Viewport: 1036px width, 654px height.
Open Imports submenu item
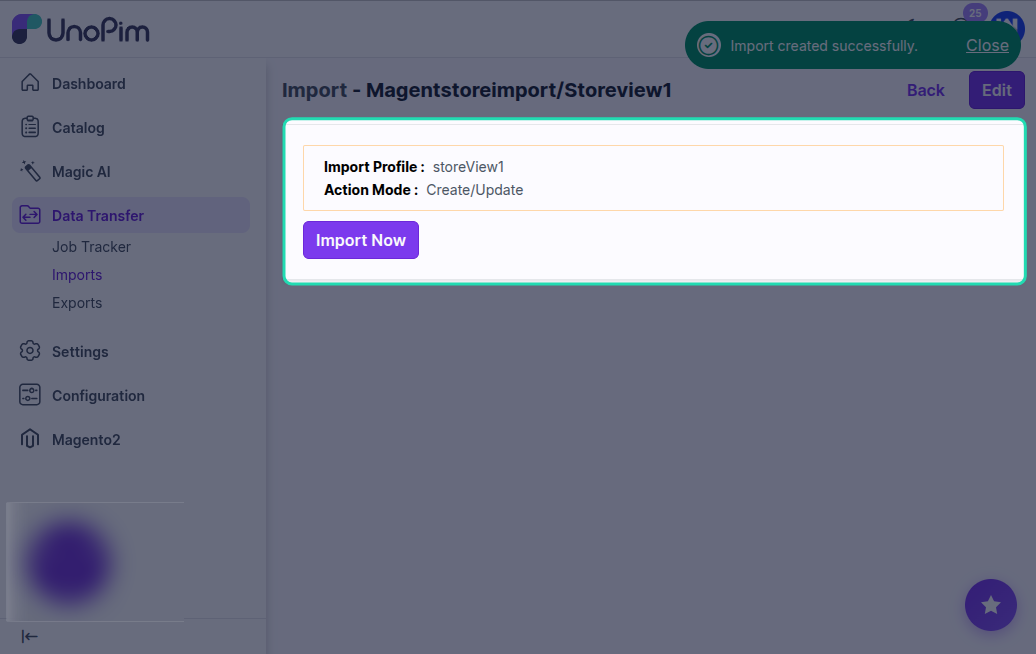pyautogui.click(x=77, y=275)
